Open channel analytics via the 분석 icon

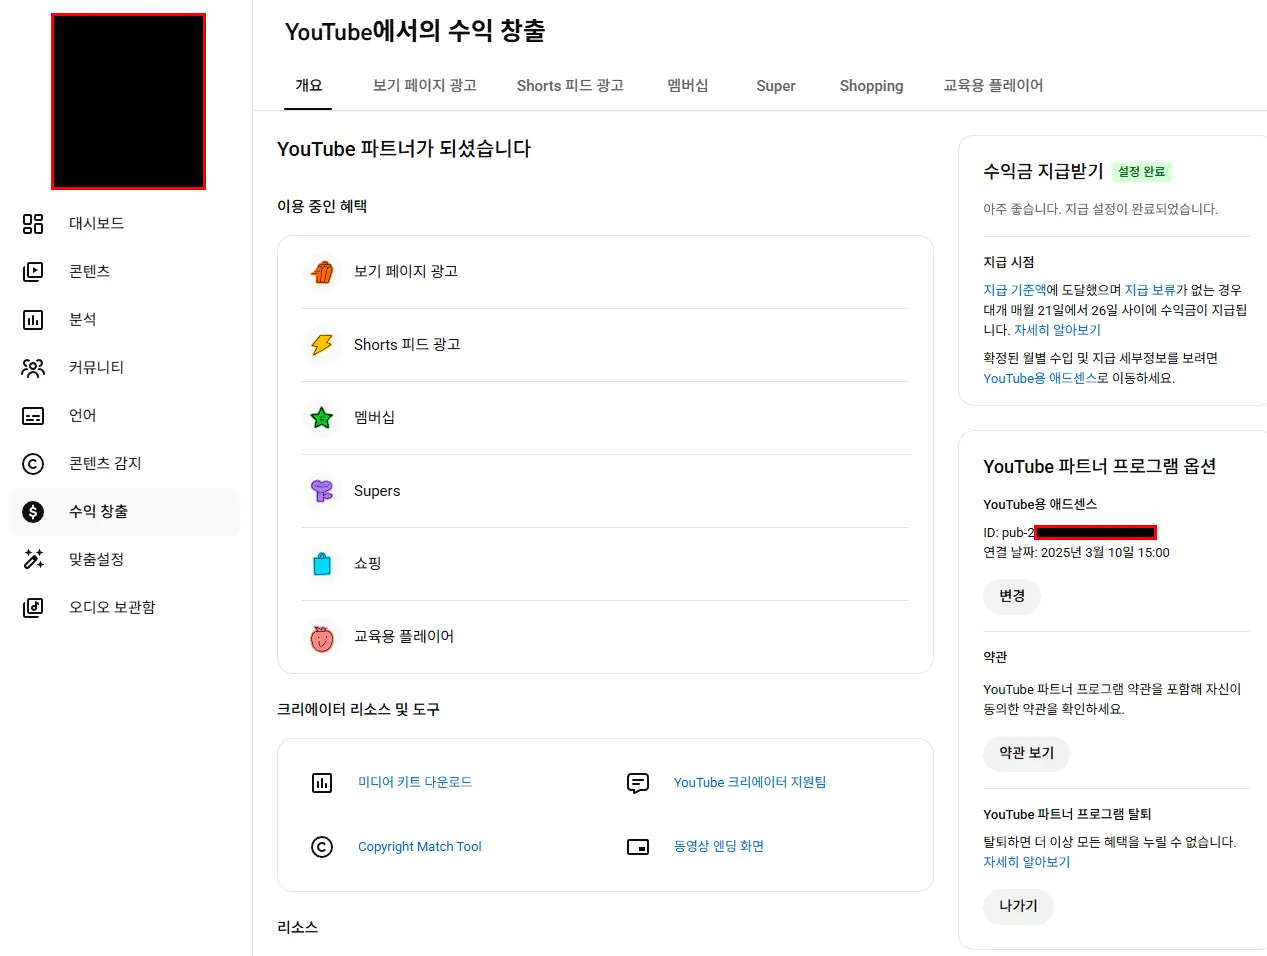pyautogui.click(x=33, y=319)
